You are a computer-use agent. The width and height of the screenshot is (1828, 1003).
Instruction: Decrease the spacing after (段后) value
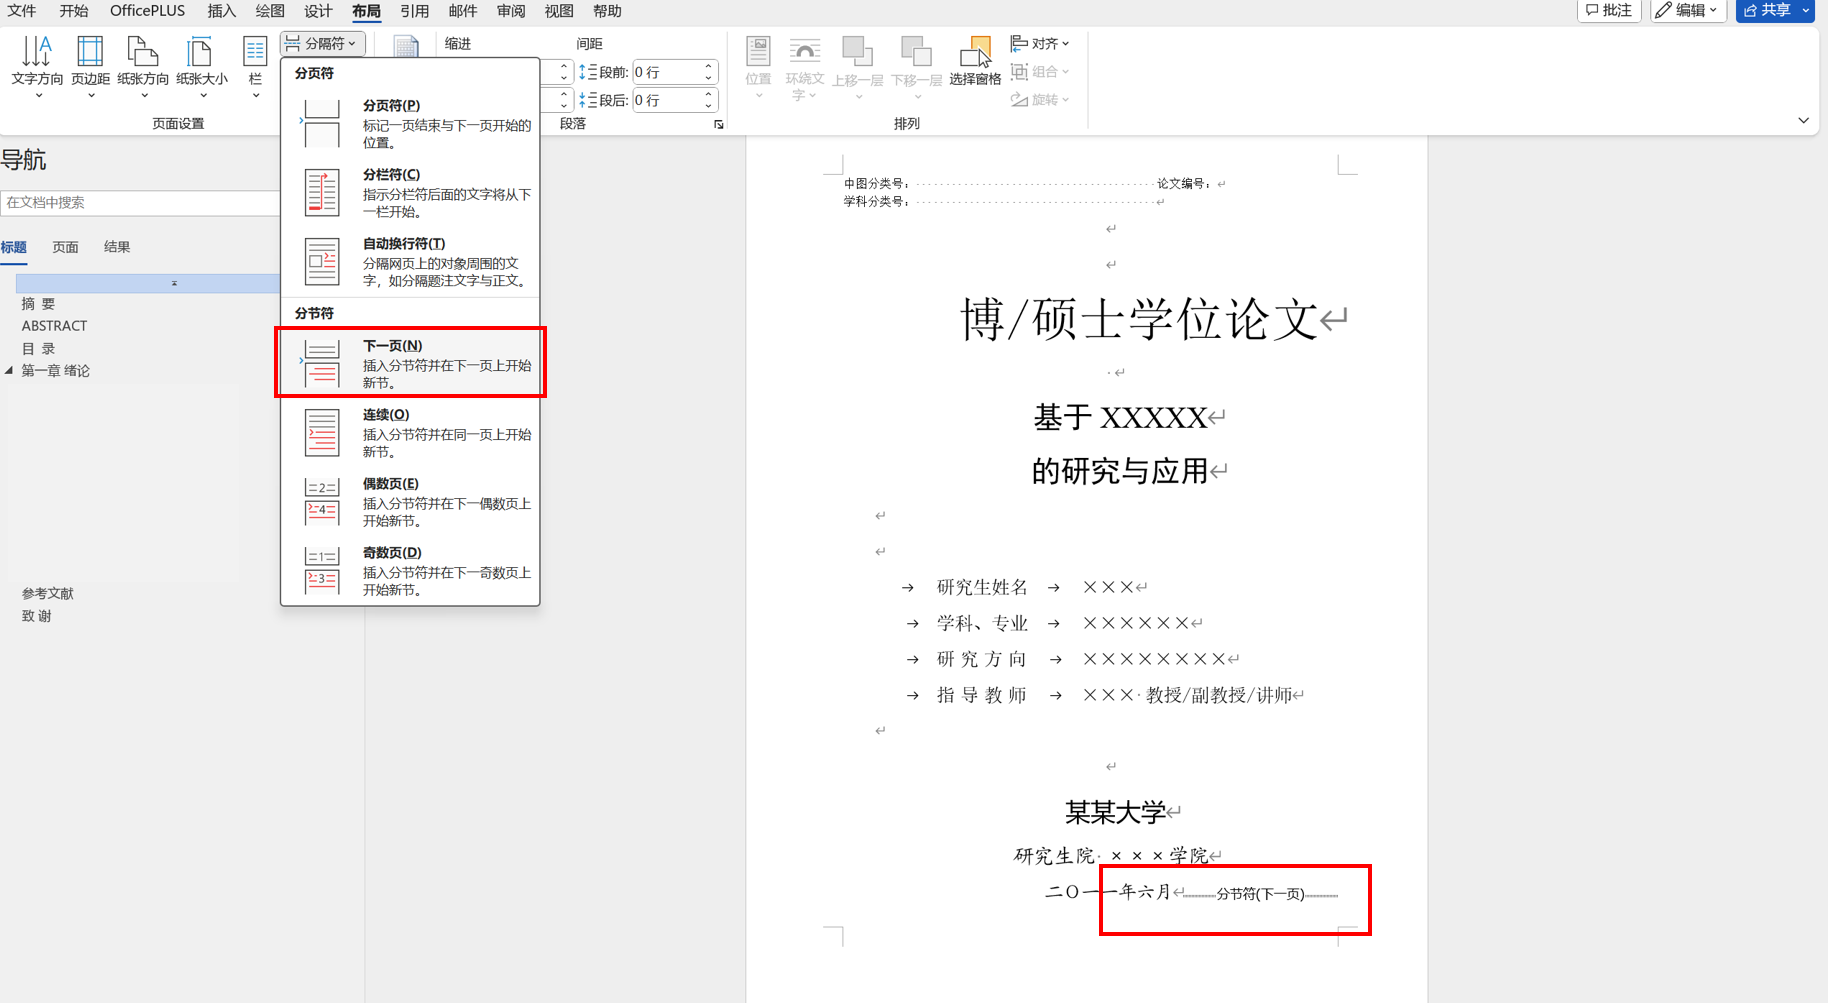(x=709, y=105)
